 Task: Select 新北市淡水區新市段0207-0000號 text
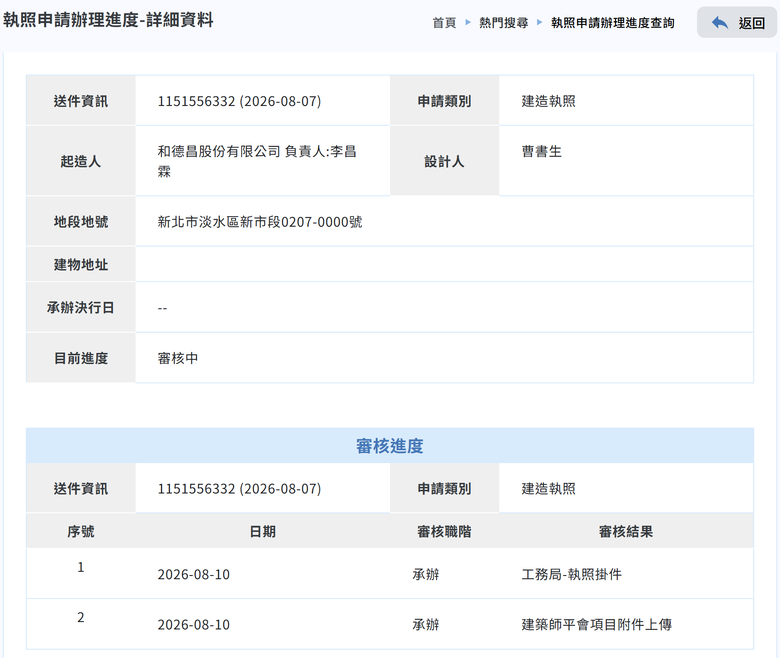click(260, 222)
